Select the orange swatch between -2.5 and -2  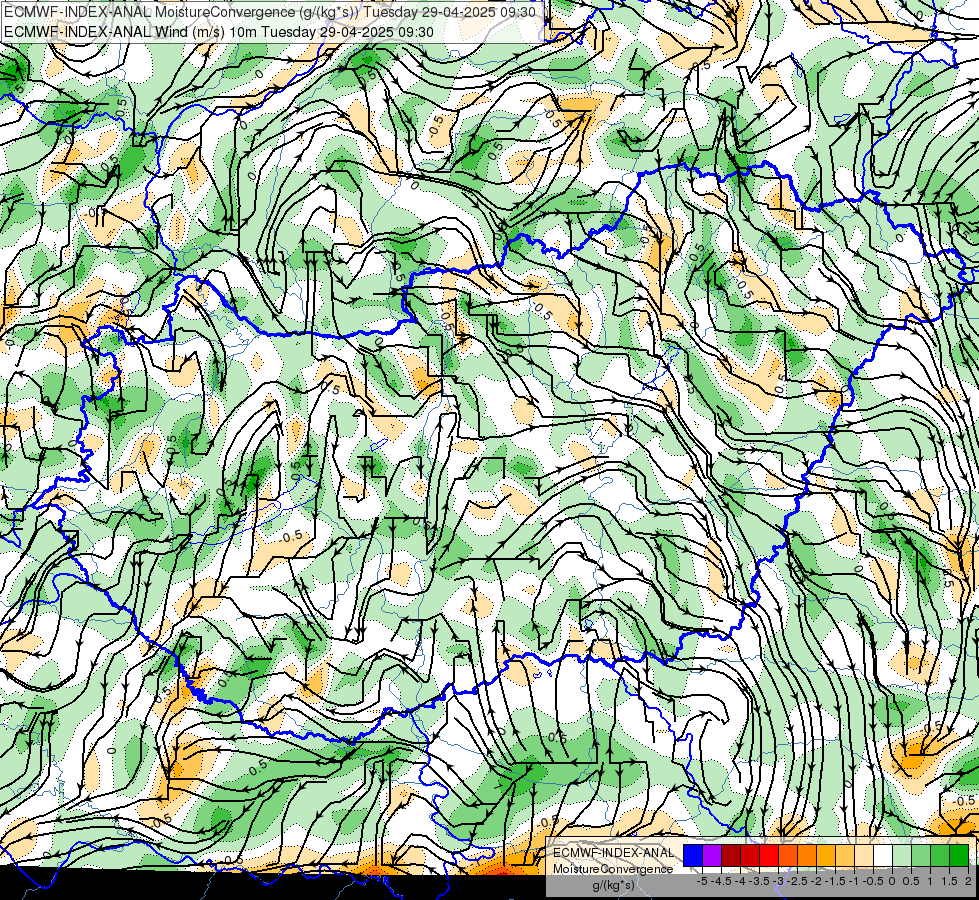[x=807, y=855]
